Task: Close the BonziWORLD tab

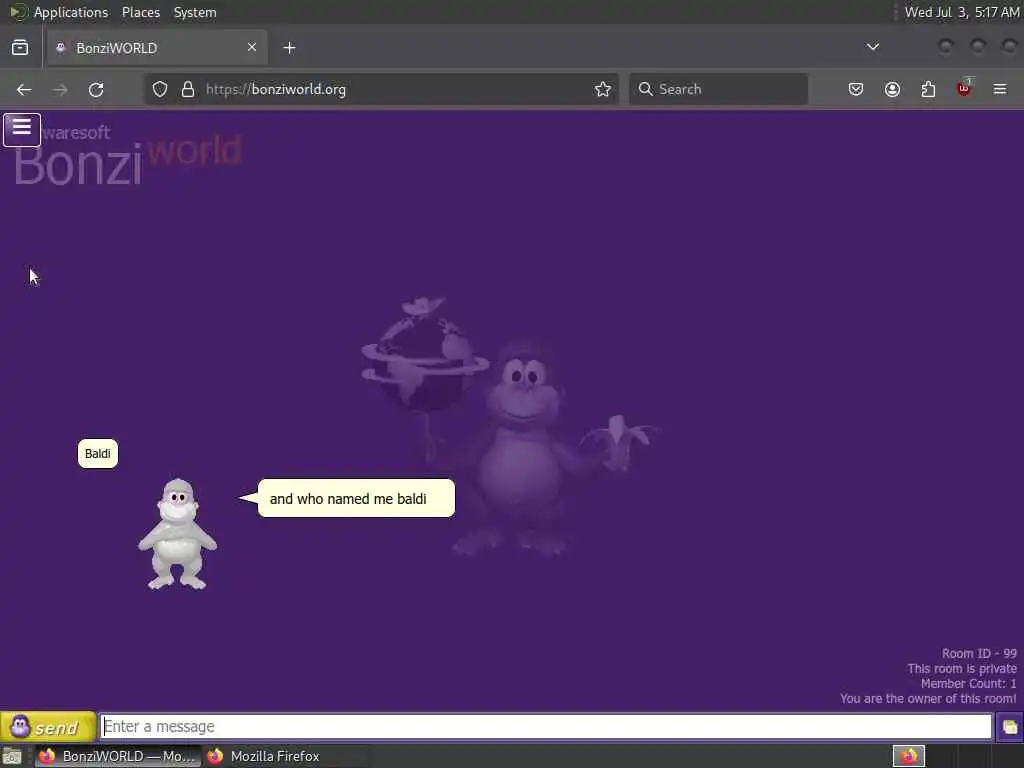Action: 252,47
